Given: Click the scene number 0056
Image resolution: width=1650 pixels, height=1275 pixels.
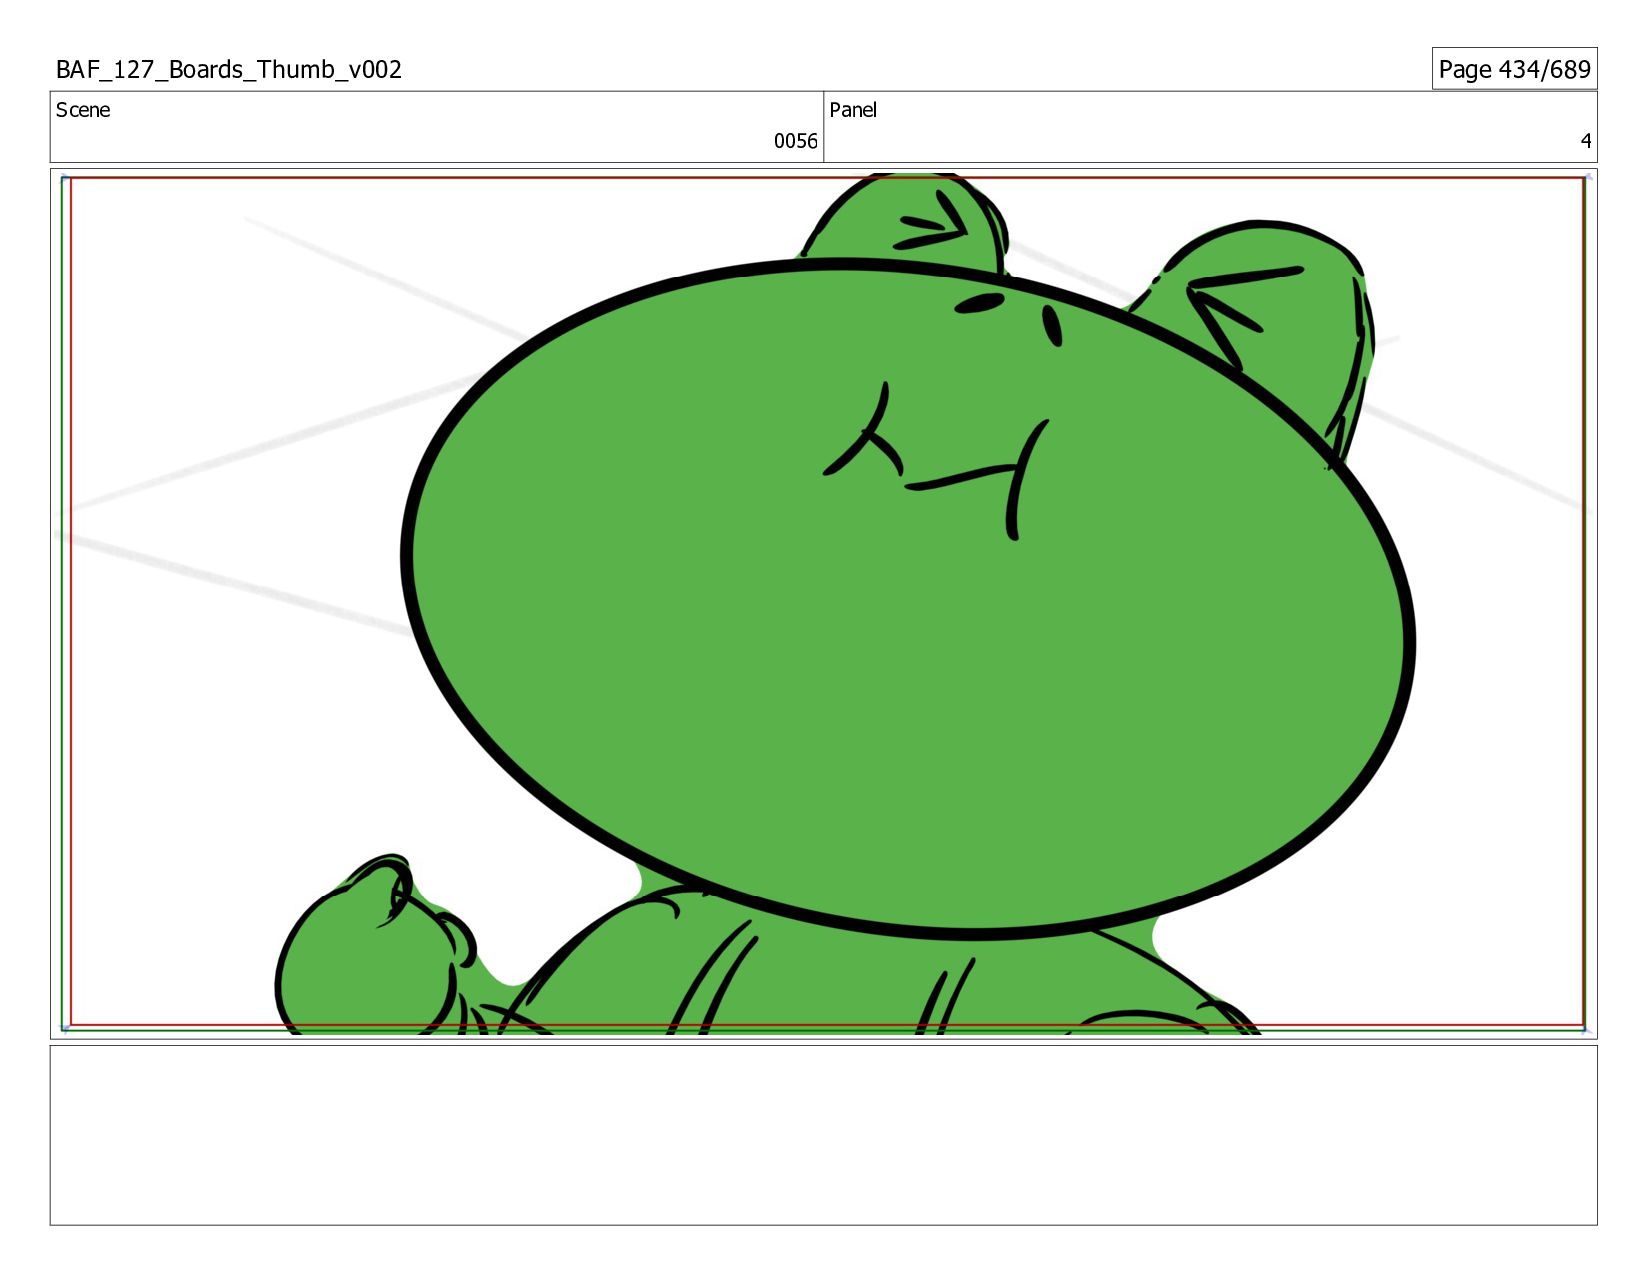Looking at the screenshot, I should coord(795,141).
